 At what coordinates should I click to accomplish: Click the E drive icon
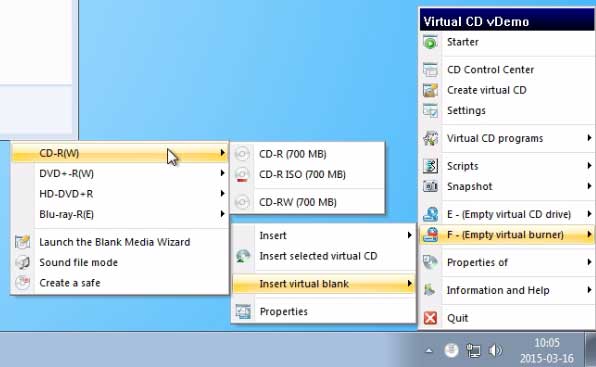(430, 214)
